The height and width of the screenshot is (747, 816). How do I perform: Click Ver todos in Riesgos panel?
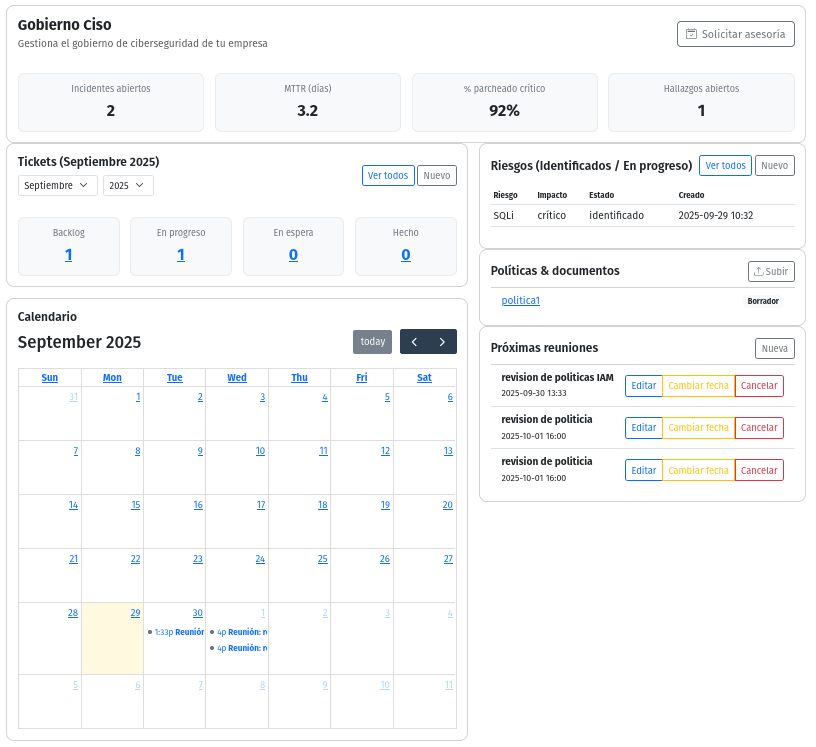[x=725, y=166]
